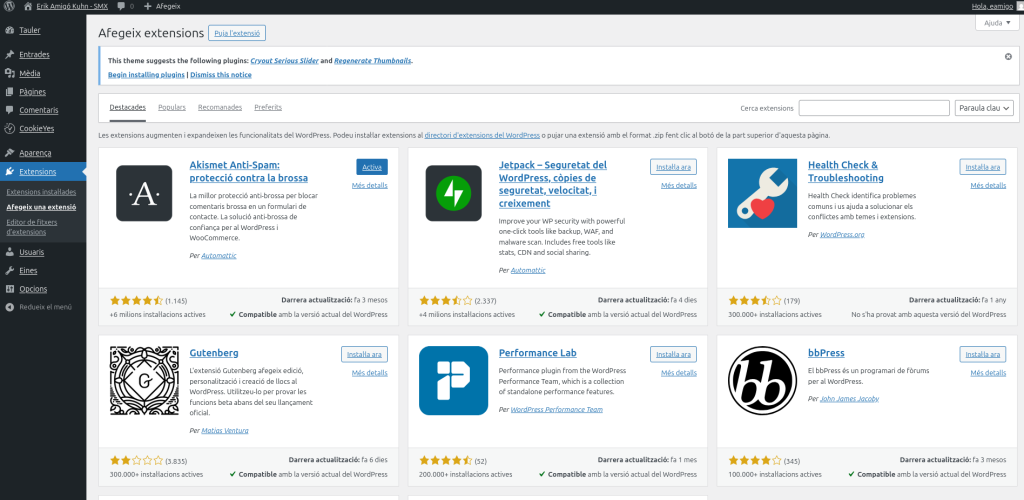Open the Aparença sidebar menu
The height and width of the screenshot is (500, 1024).
click(35, 152)
